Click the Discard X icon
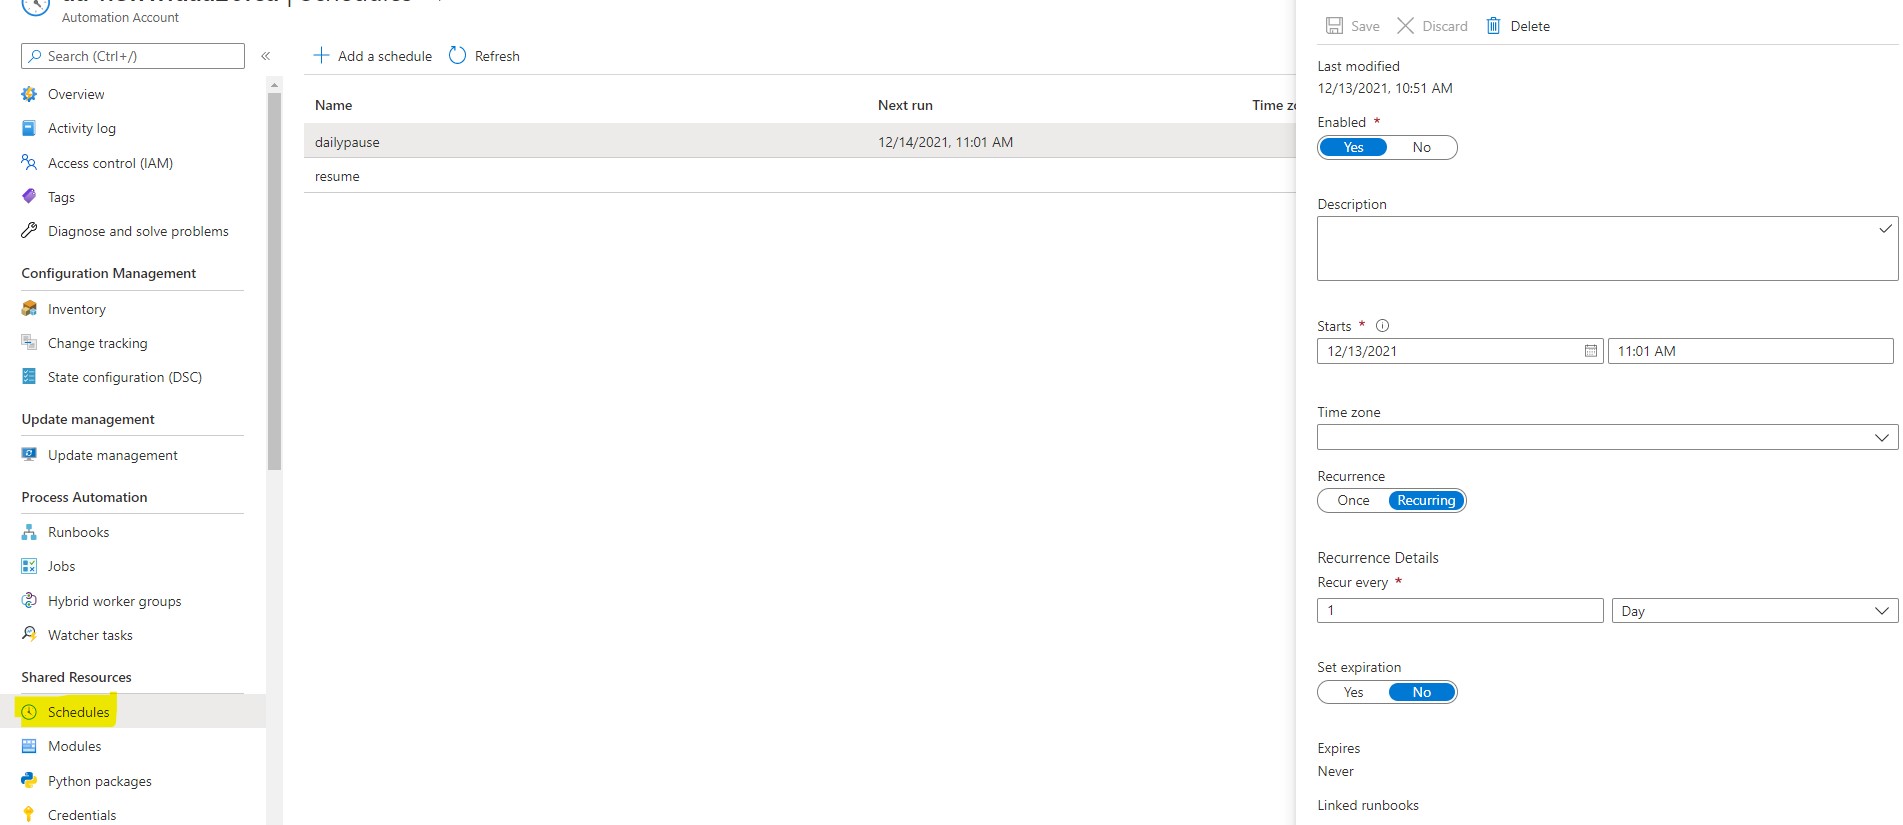The height and width of the screenshot is (825, 1903). tap(1405, 26)
